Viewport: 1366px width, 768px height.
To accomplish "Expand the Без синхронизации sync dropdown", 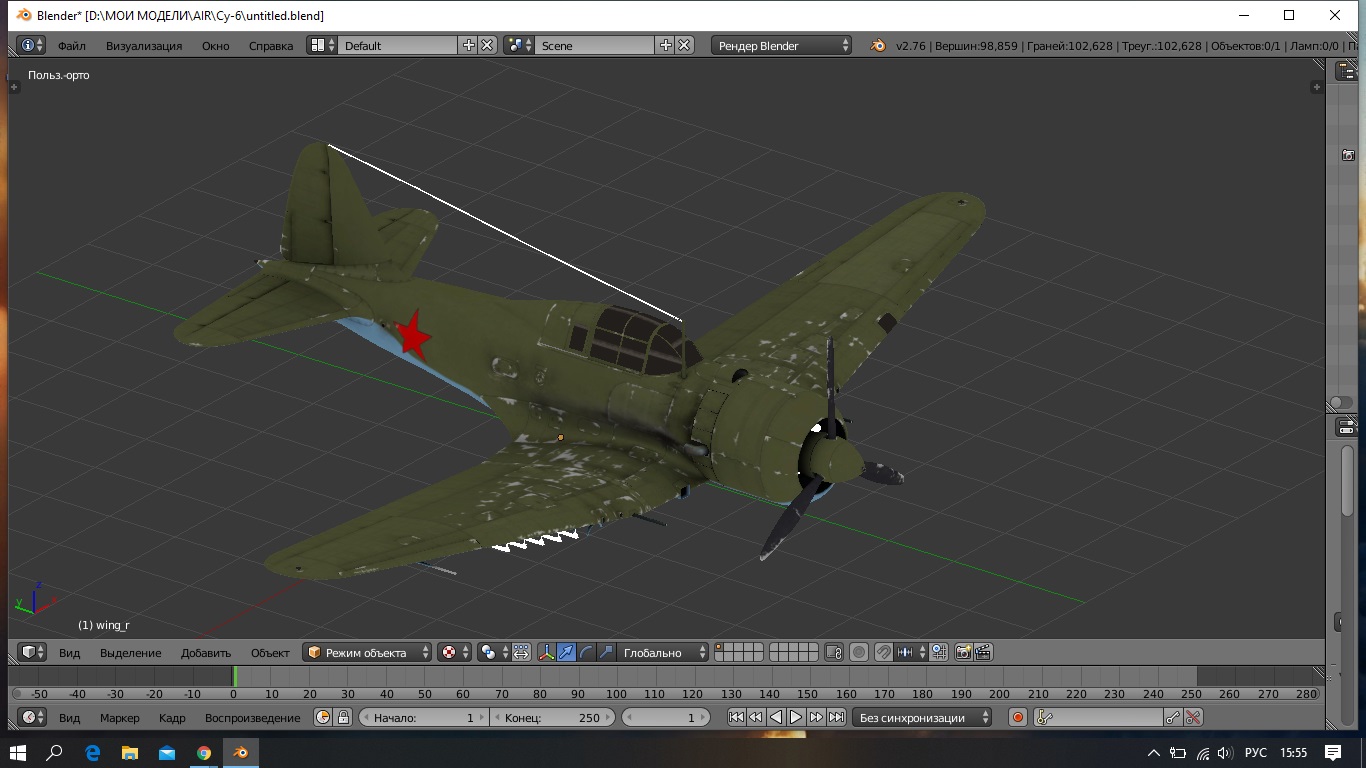I will point(922,717).
